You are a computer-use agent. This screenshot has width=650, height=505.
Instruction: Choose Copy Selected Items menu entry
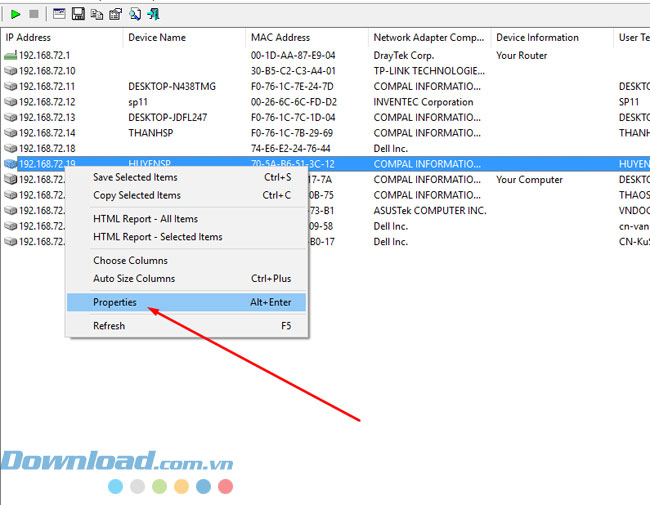pyautogui.click(x=187, y=195)
